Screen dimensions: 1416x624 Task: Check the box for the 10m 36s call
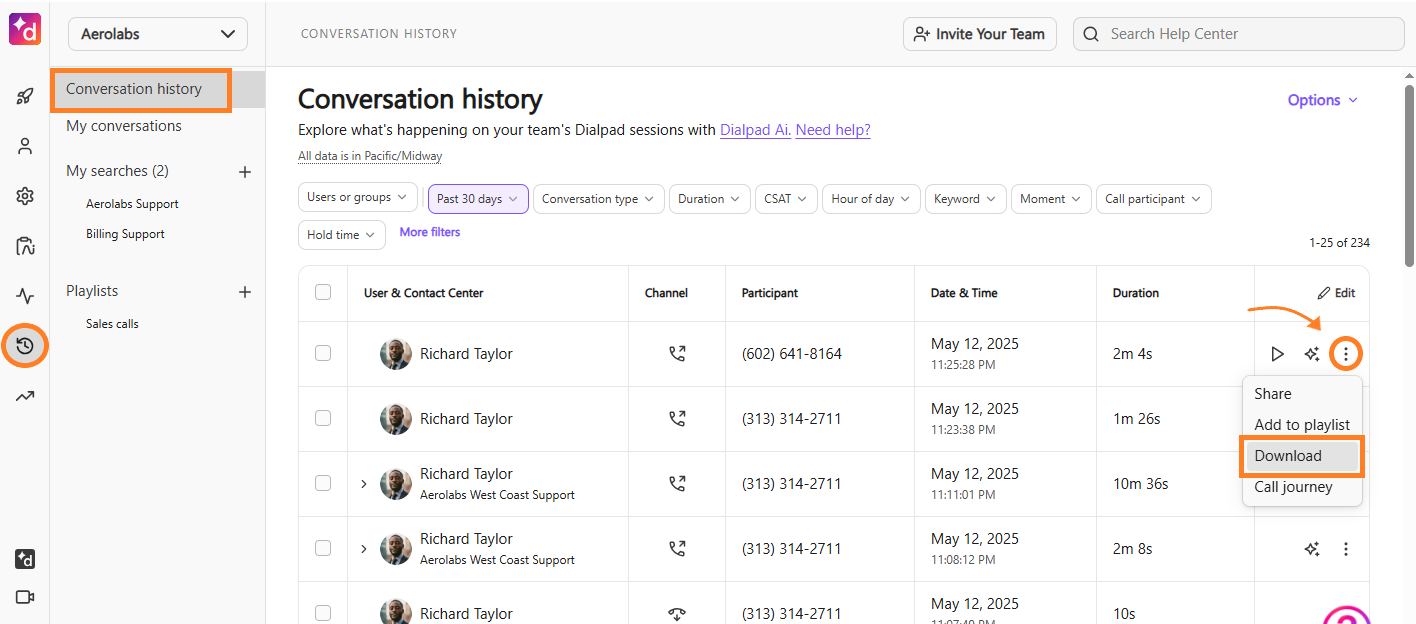323,483
